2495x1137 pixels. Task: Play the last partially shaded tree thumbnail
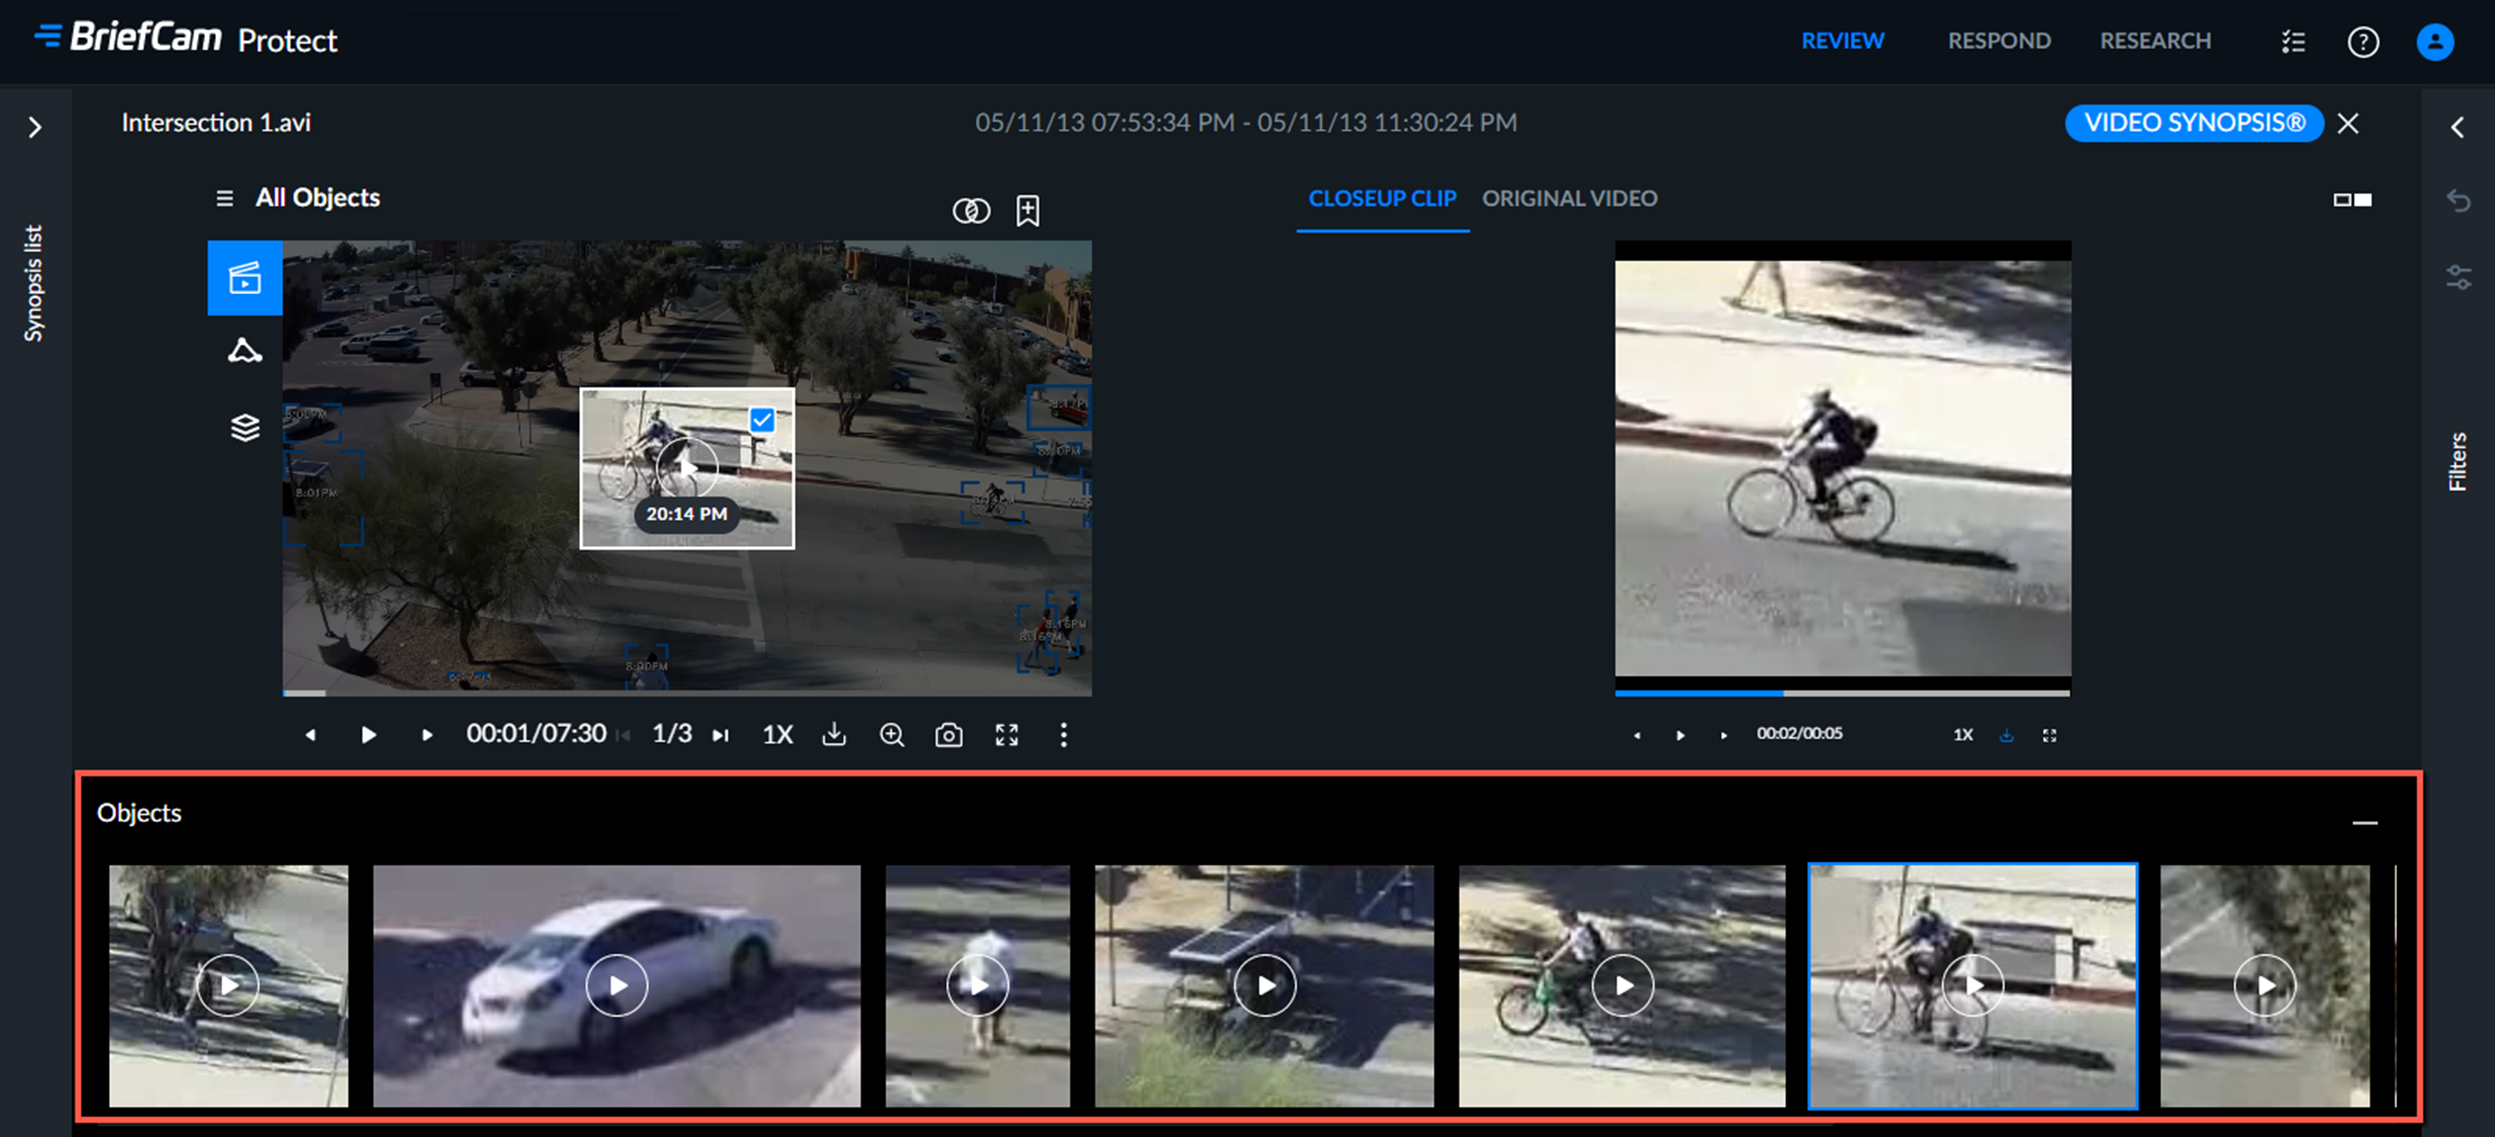2264,985
